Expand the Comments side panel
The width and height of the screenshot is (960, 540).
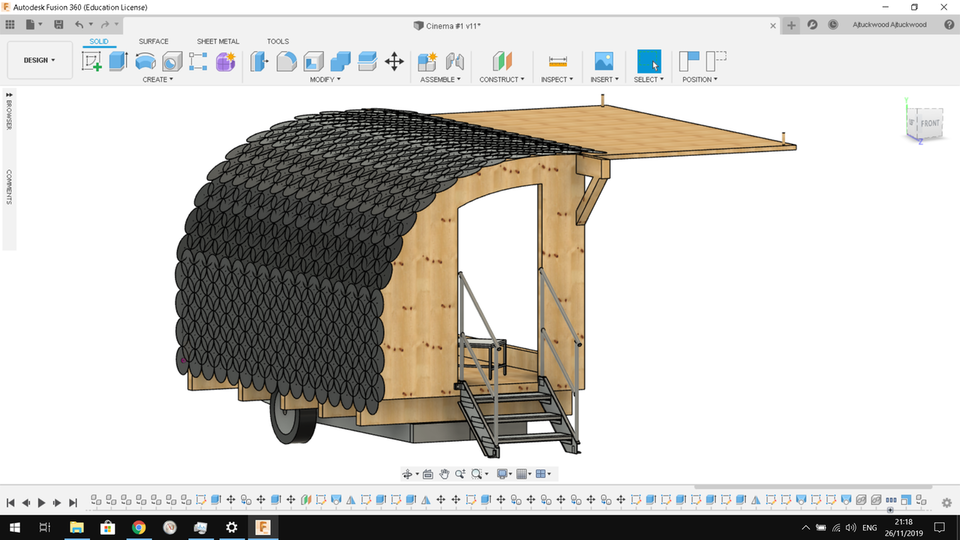click(x=9, y=186)
